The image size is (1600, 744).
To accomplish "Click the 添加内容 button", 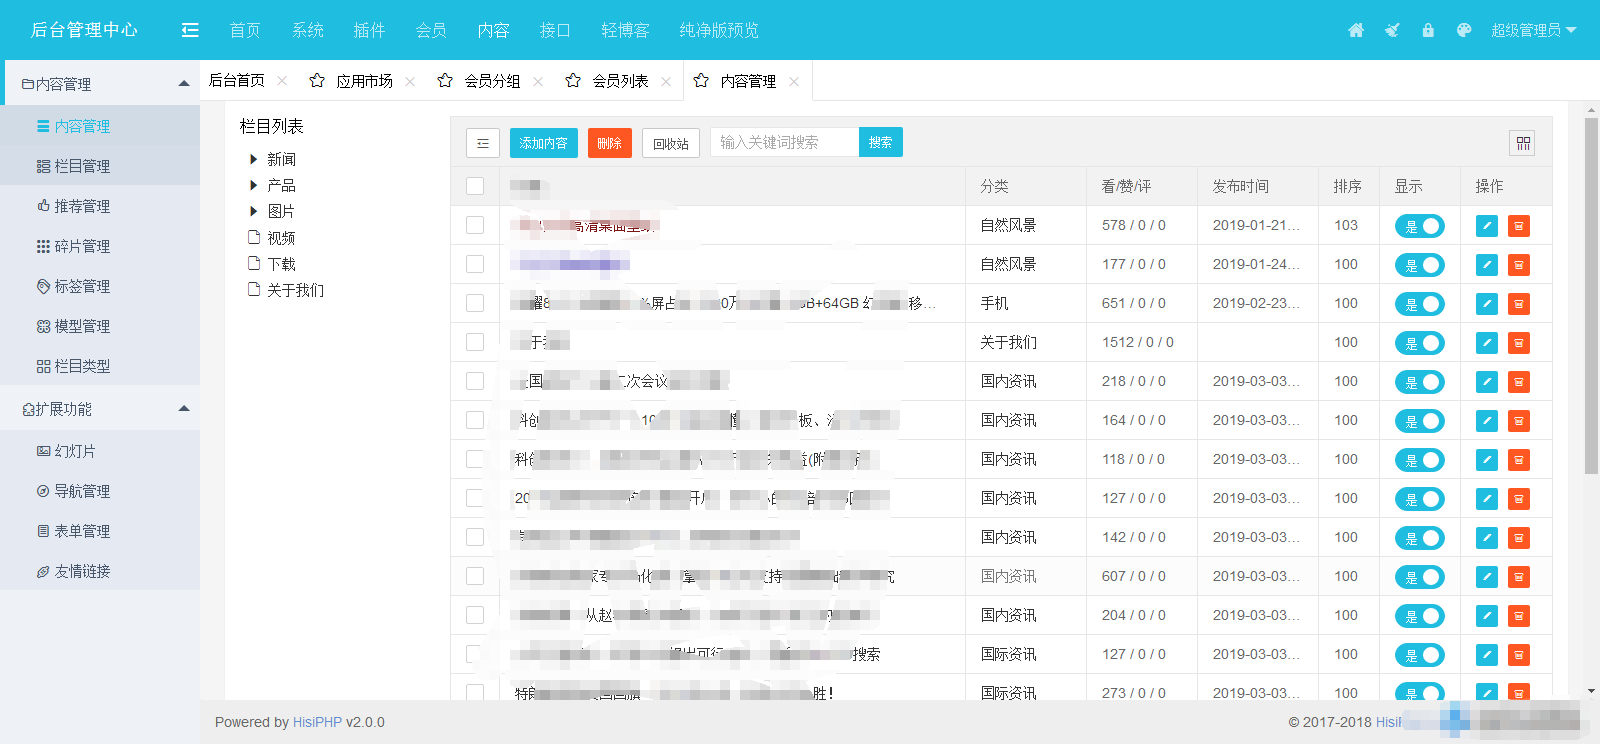I will click(x=543, y=143).
